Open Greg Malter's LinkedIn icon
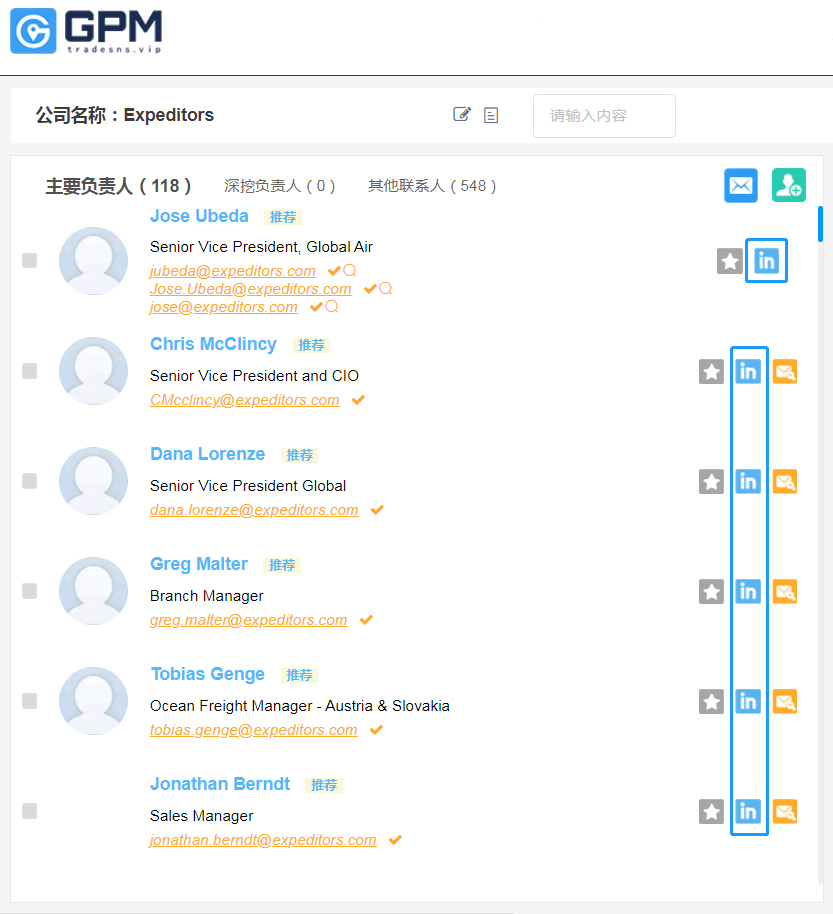Image resolution: width=833 pixels, height=914 pixels. (748, 592)
